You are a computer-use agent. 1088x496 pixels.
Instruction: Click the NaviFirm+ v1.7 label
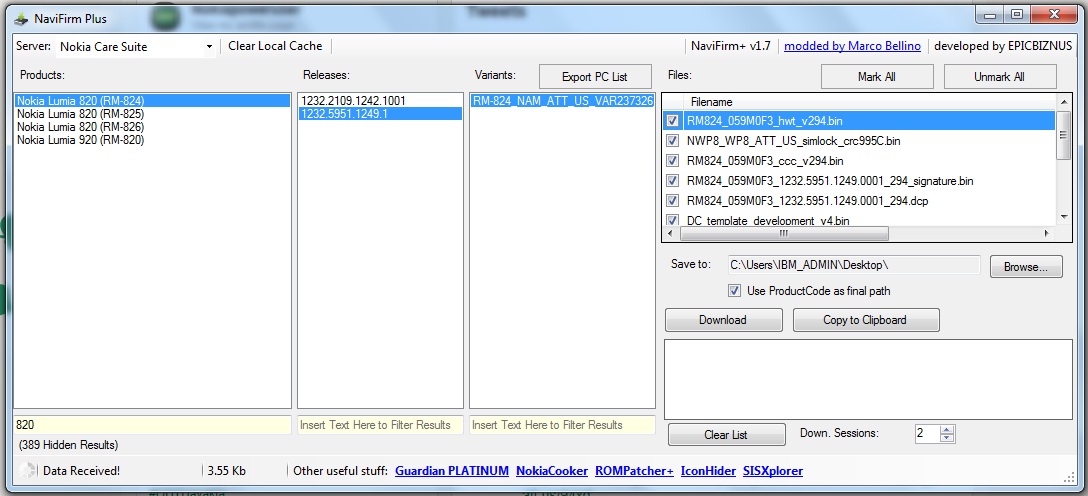731,46
